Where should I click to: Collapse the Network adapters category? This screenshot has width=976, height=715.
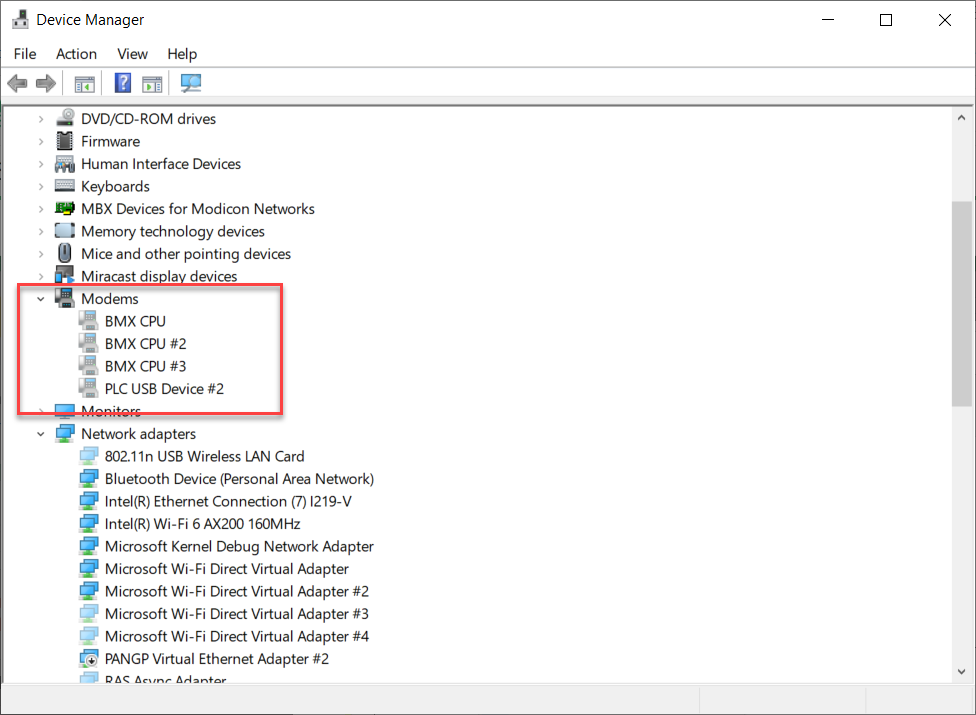point(41,434)
